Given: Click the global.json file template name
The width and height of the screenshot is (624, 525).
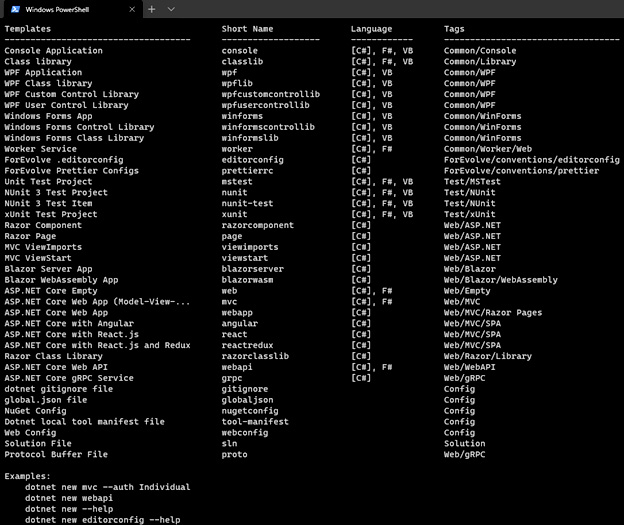Looking at the screenshot, I should click(x=46, y=400).
